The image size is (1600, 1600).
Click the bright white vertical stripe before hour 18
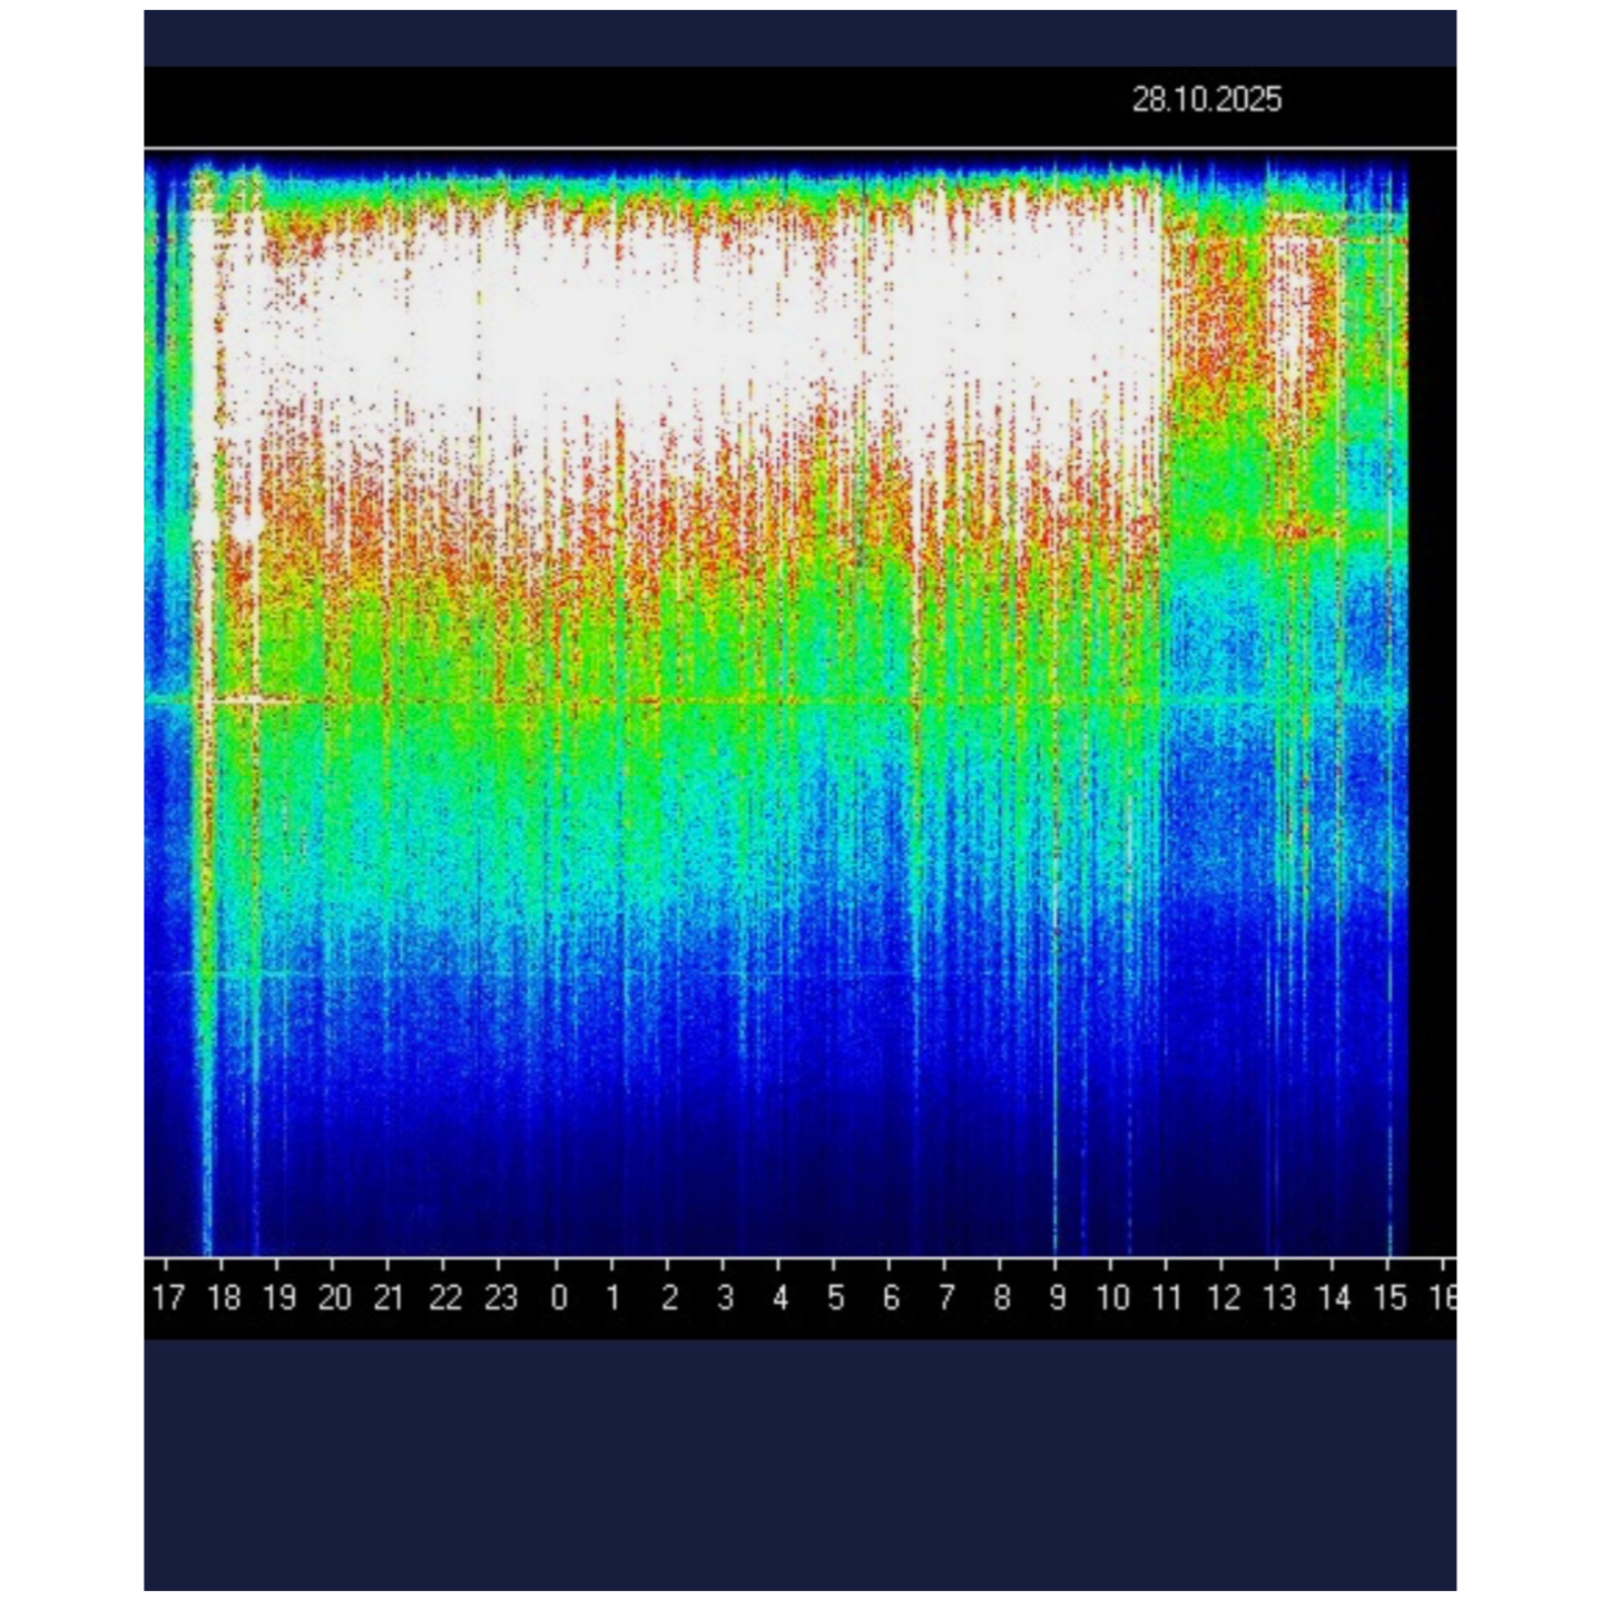click(205, 400)
